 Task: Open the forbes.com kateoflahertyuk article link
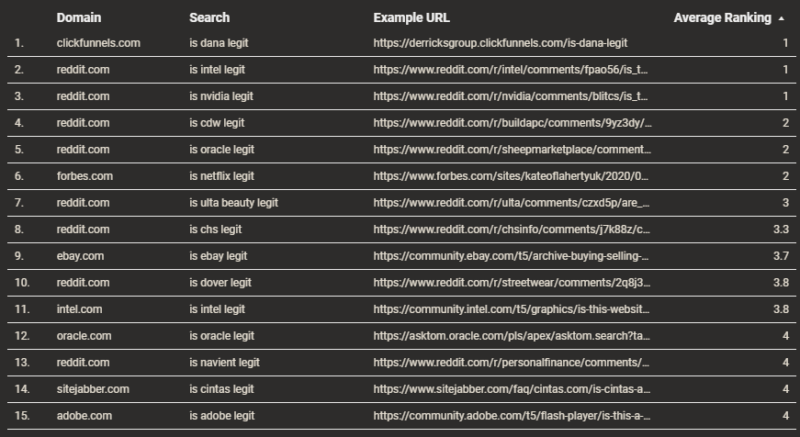pyautogui.click(x=512, y=176)
